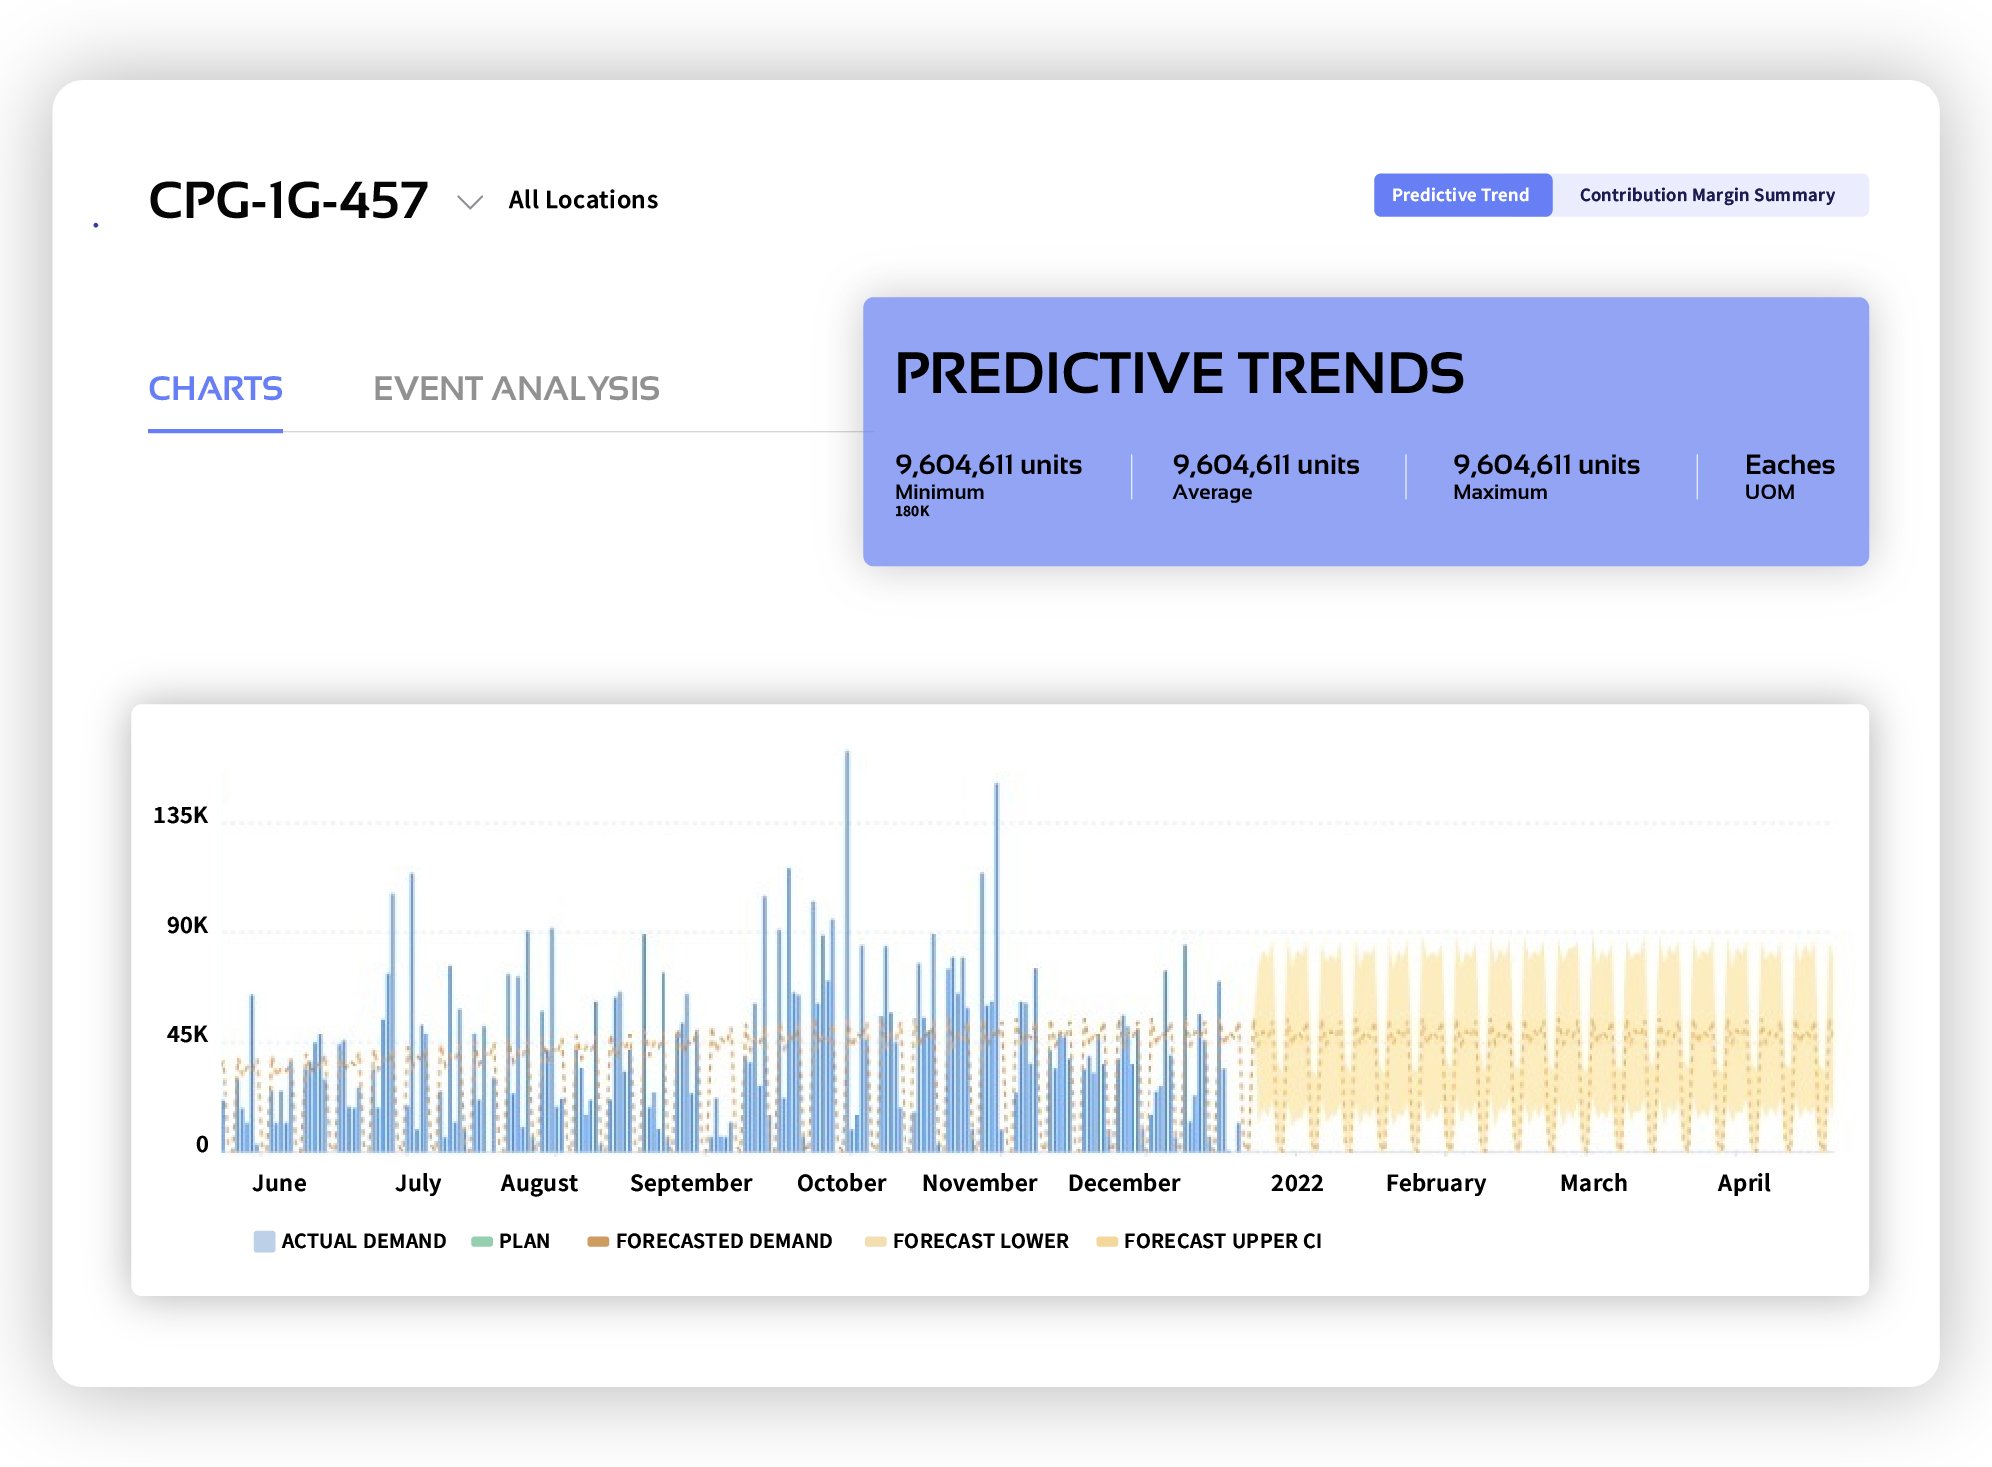
Task: Click the 2022 axis label
Action: point(1297,1183)
